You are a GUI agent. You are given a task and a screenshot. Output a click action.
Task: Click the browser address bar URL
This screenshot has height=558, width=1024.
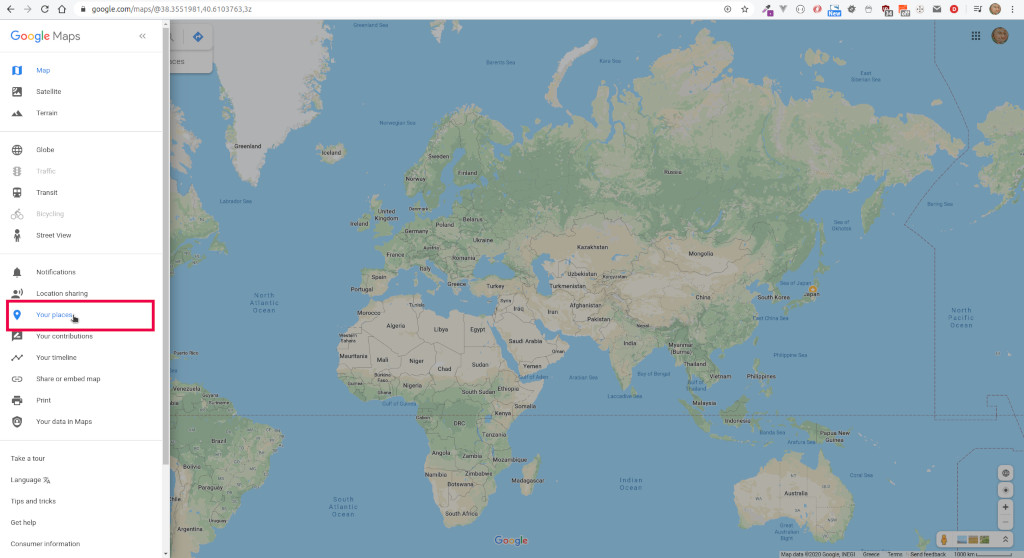(x=171, y=9)
